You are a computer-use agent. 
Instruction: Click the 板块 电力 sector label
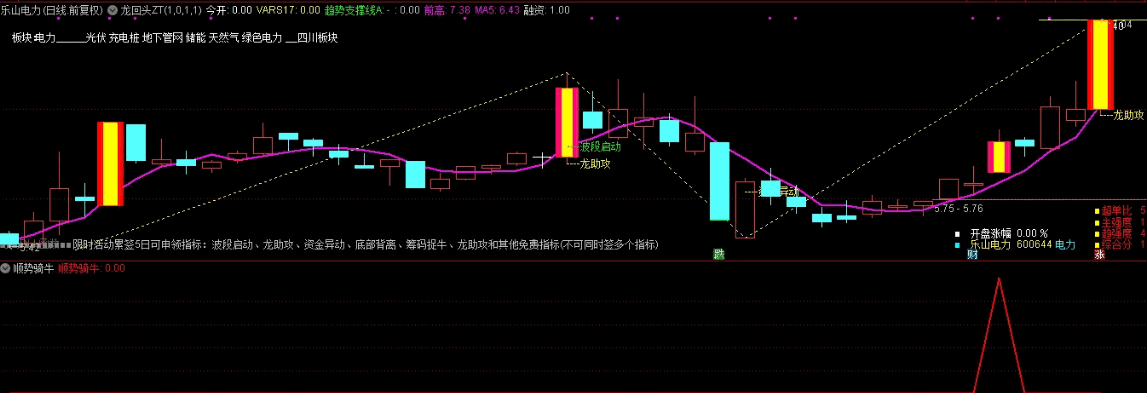pos(34,38)
